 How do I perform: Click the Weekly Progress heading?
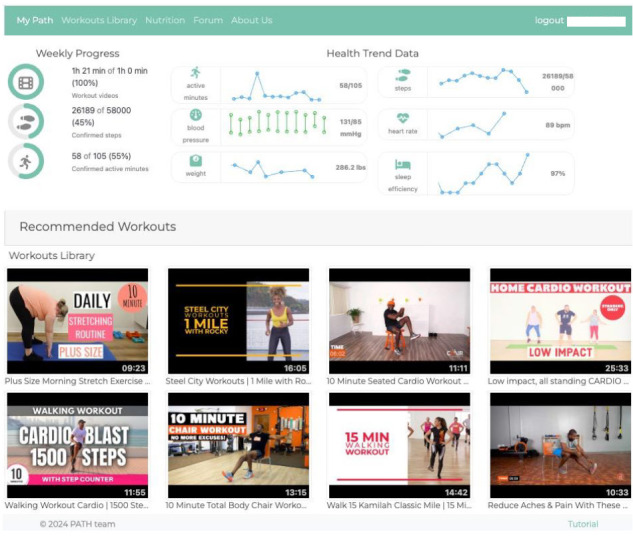[78, 53]
